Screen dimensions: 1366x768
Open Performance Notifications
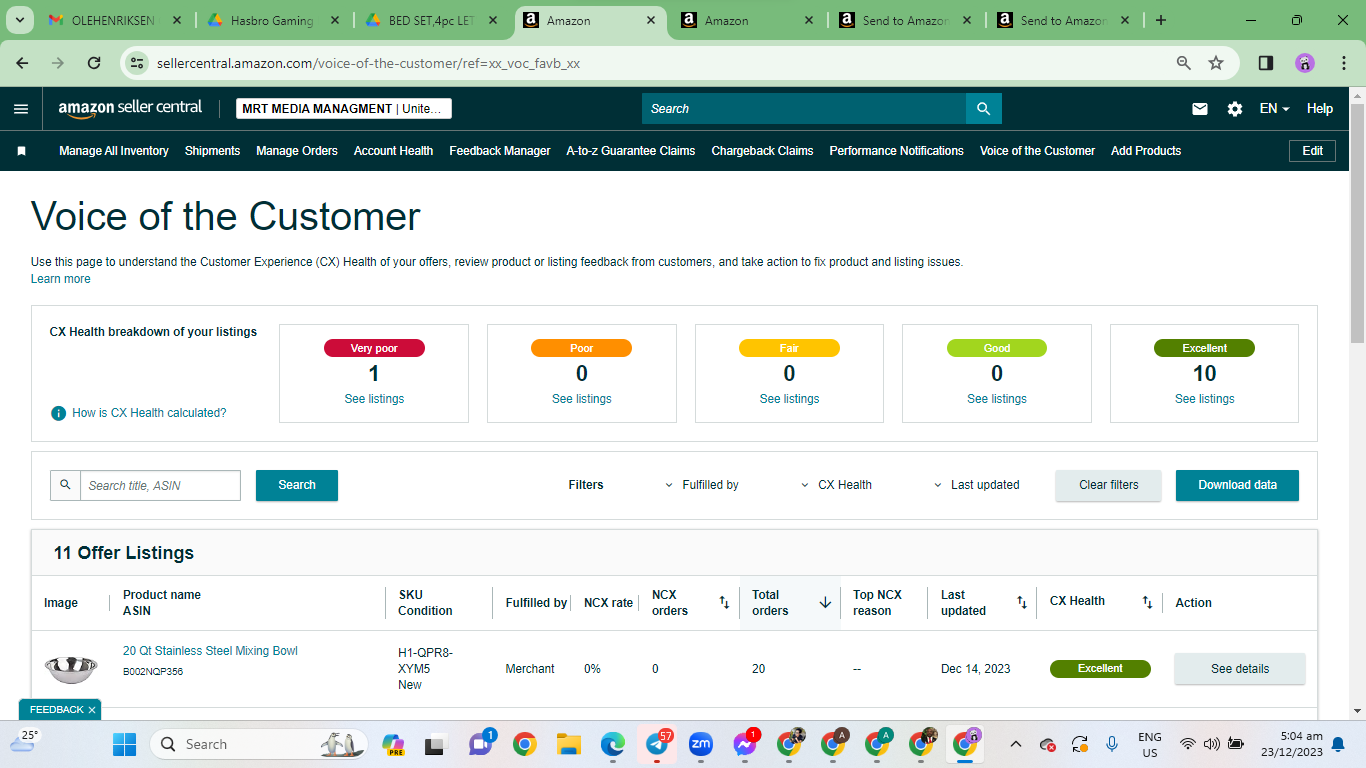(x=897, y=151)
